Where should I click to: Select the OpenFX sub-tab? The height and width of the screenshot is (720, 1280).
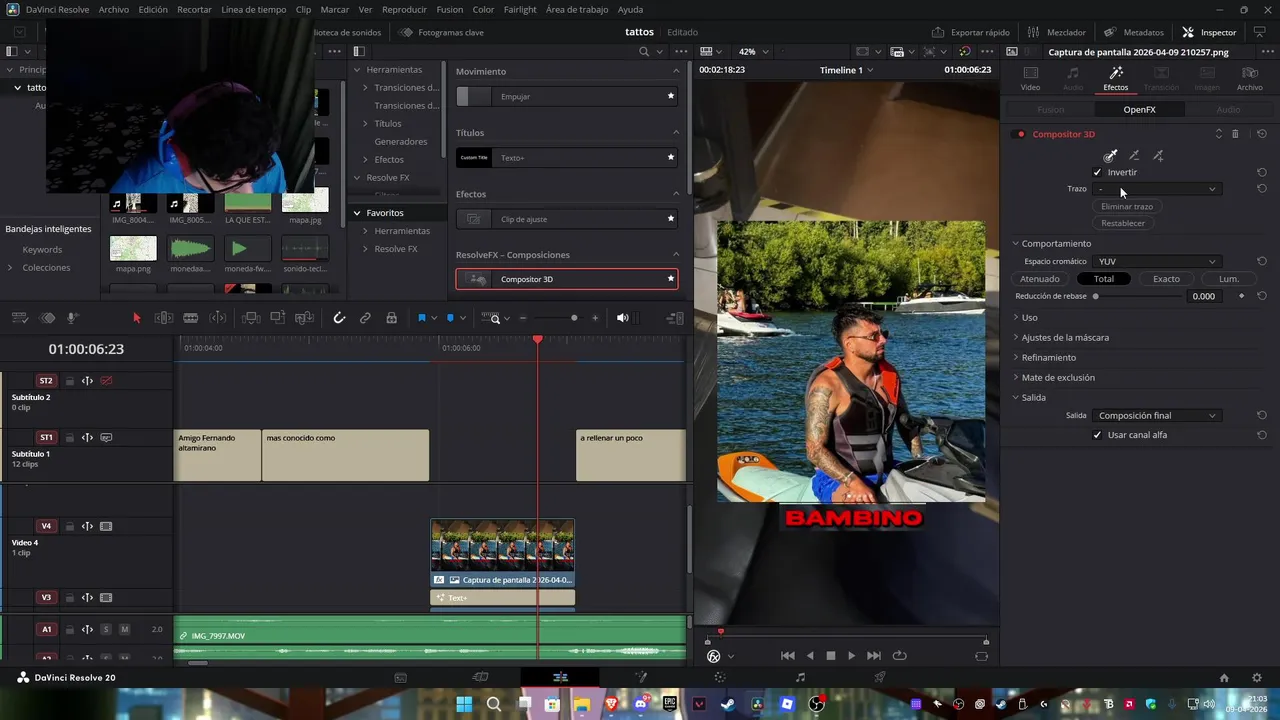(1139, 110)
